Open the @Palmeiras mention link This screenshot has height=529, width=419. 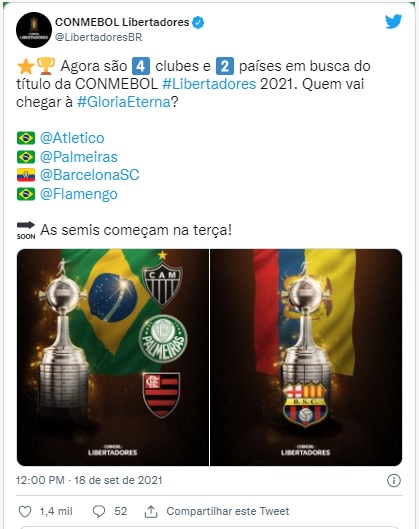coord(79,157)
